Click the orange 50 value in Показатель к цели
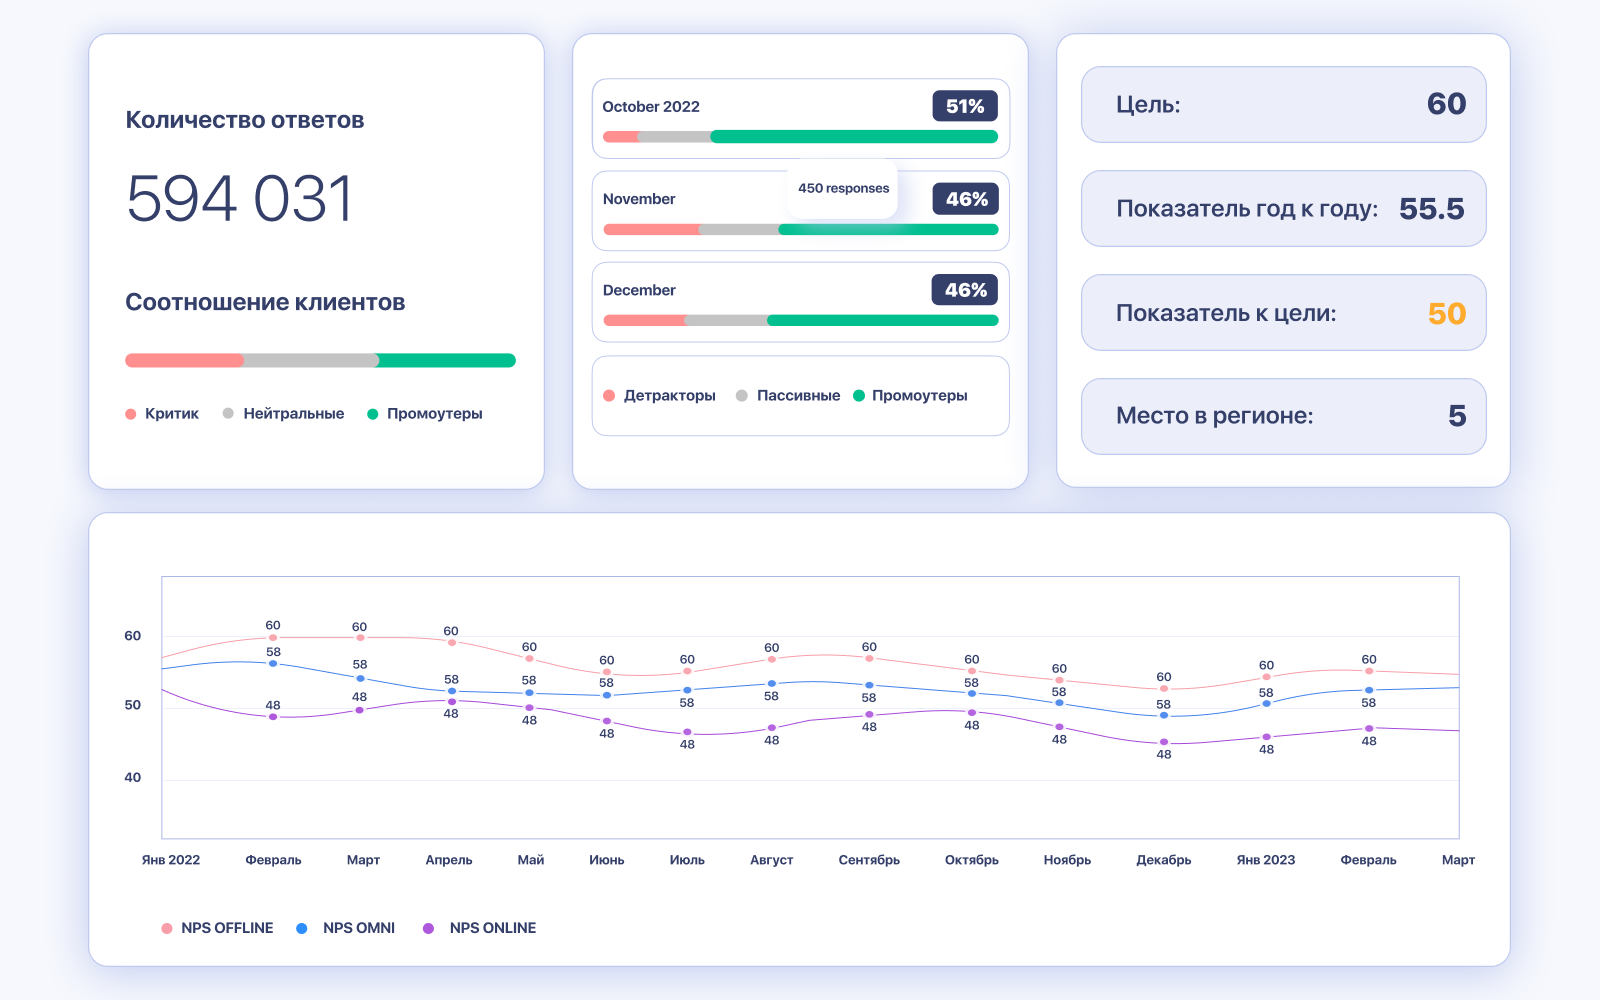 1446,313
